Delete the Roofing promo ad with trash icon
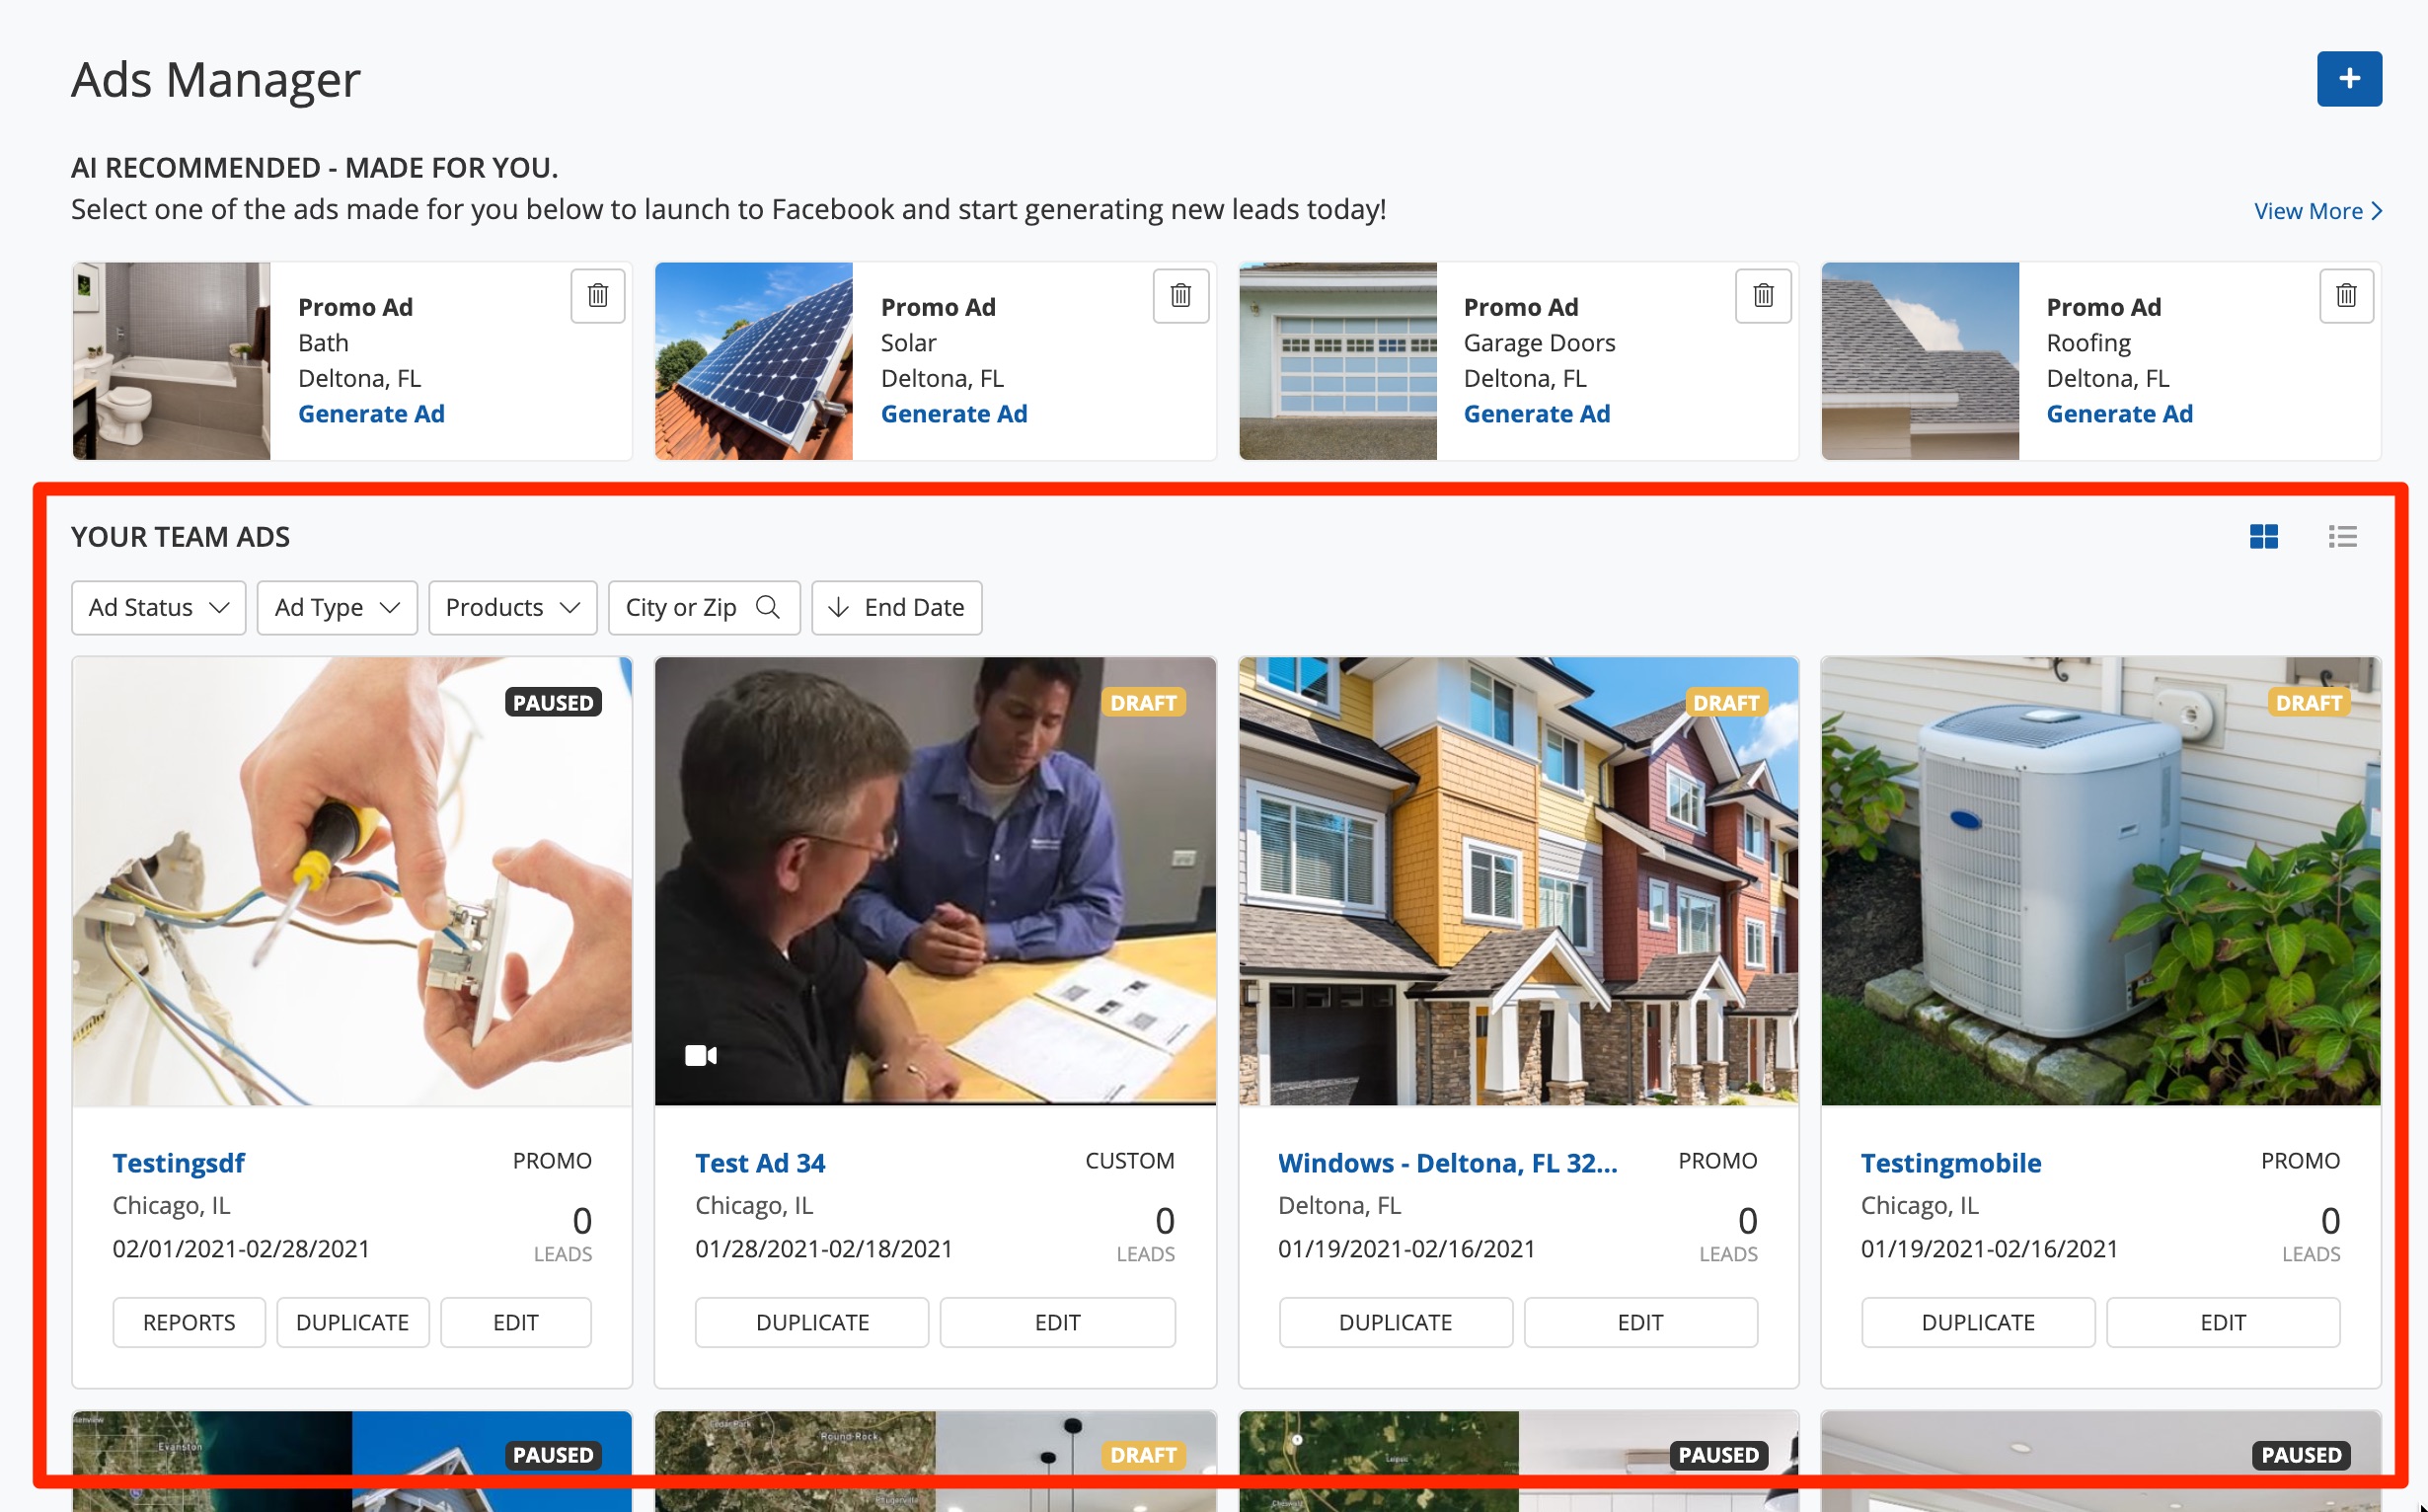This screenshot has height=1512, width=2428. [x=2345, y=295]
